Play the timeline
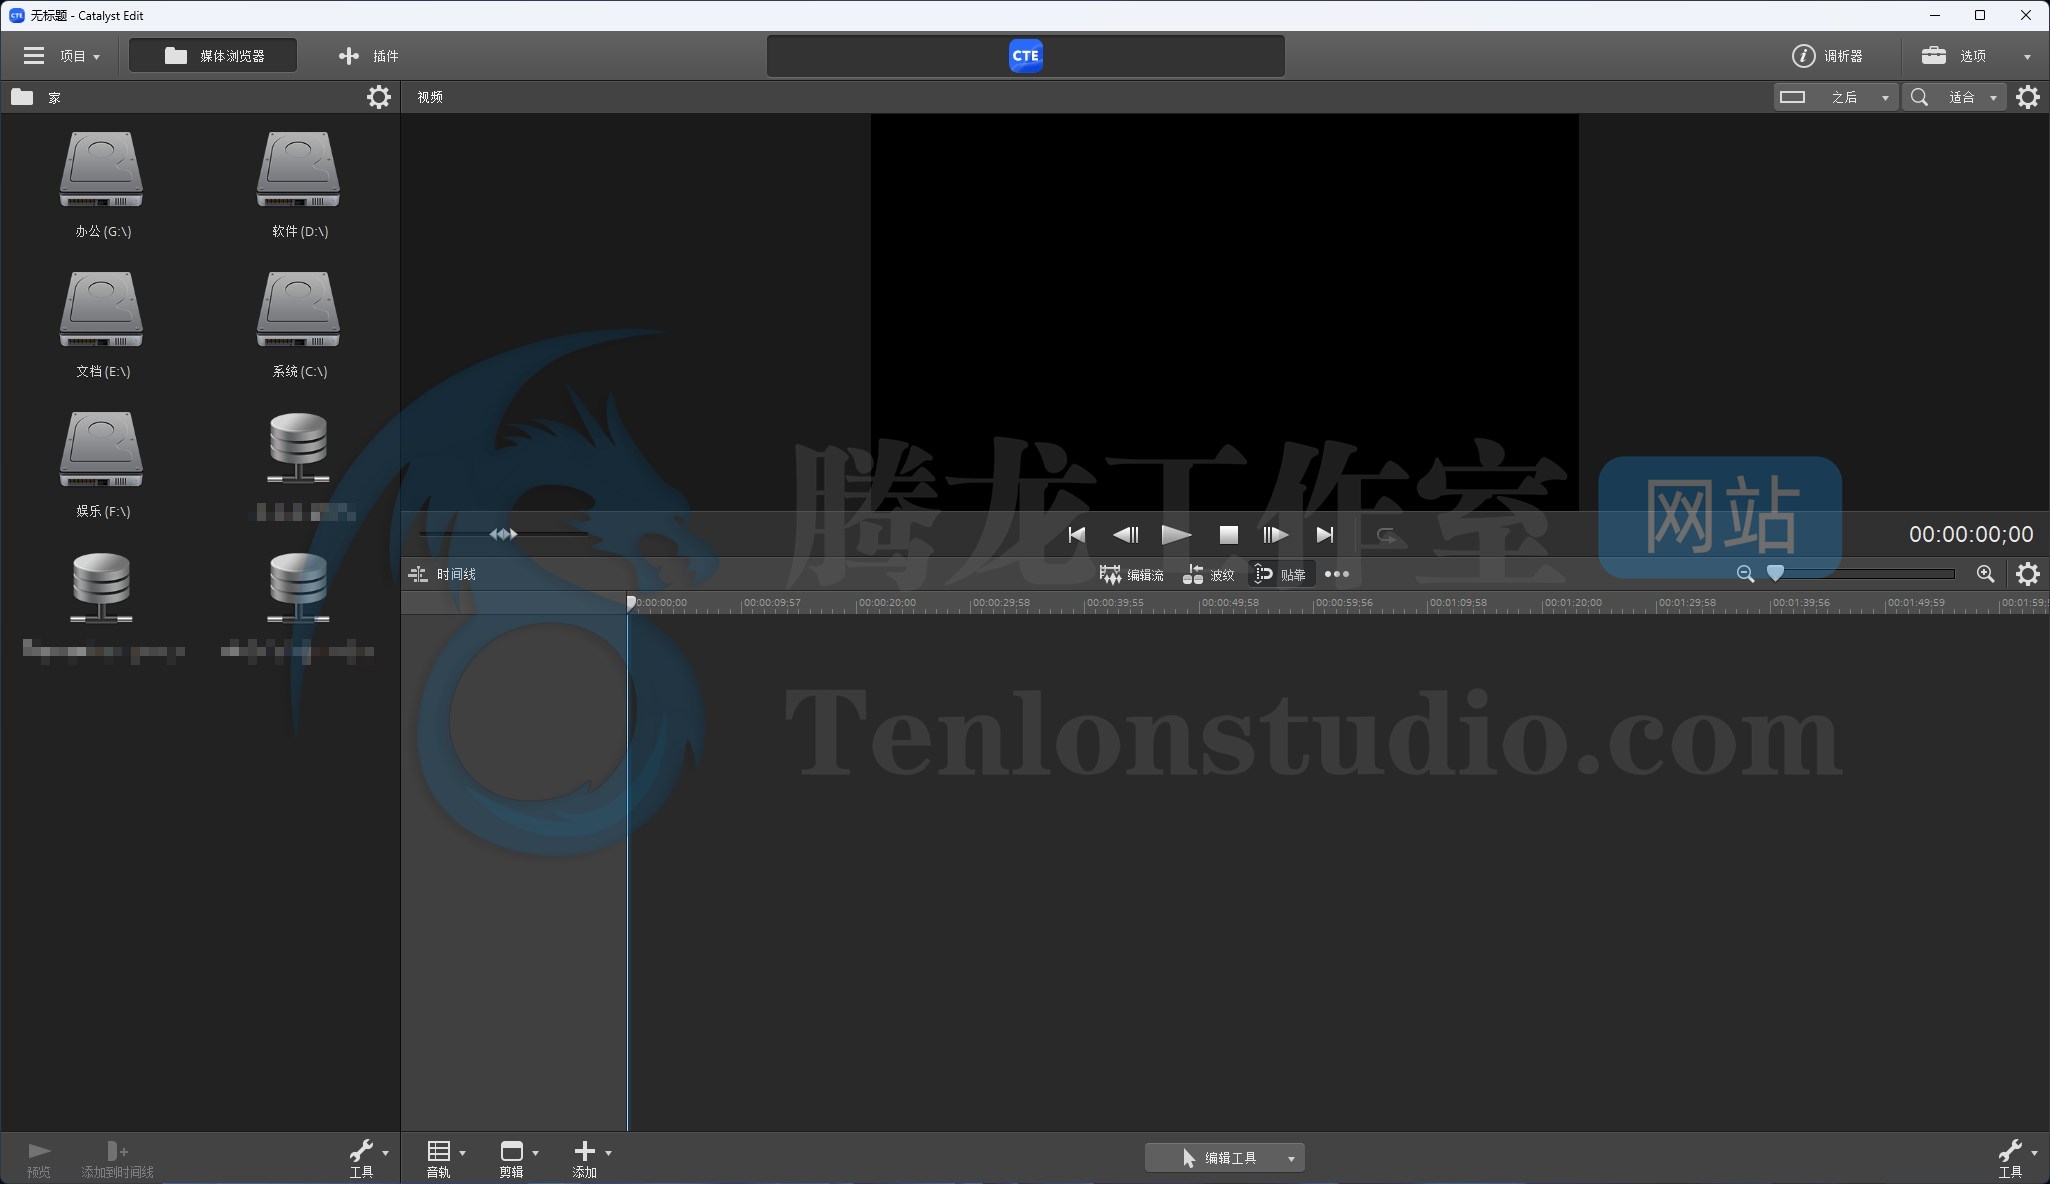2050x1184 pixels. (1176, 535)
